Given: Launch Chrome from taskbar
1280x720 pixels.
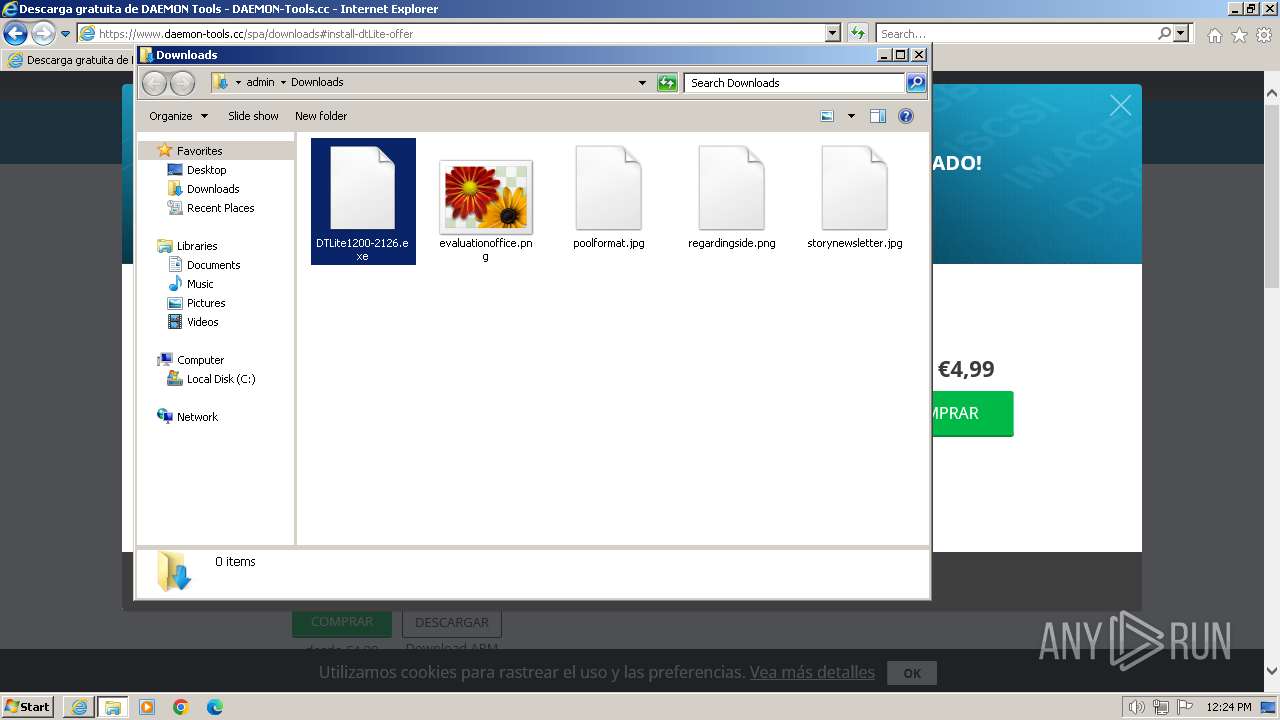Looking at the screenshot, I should 181,706.
